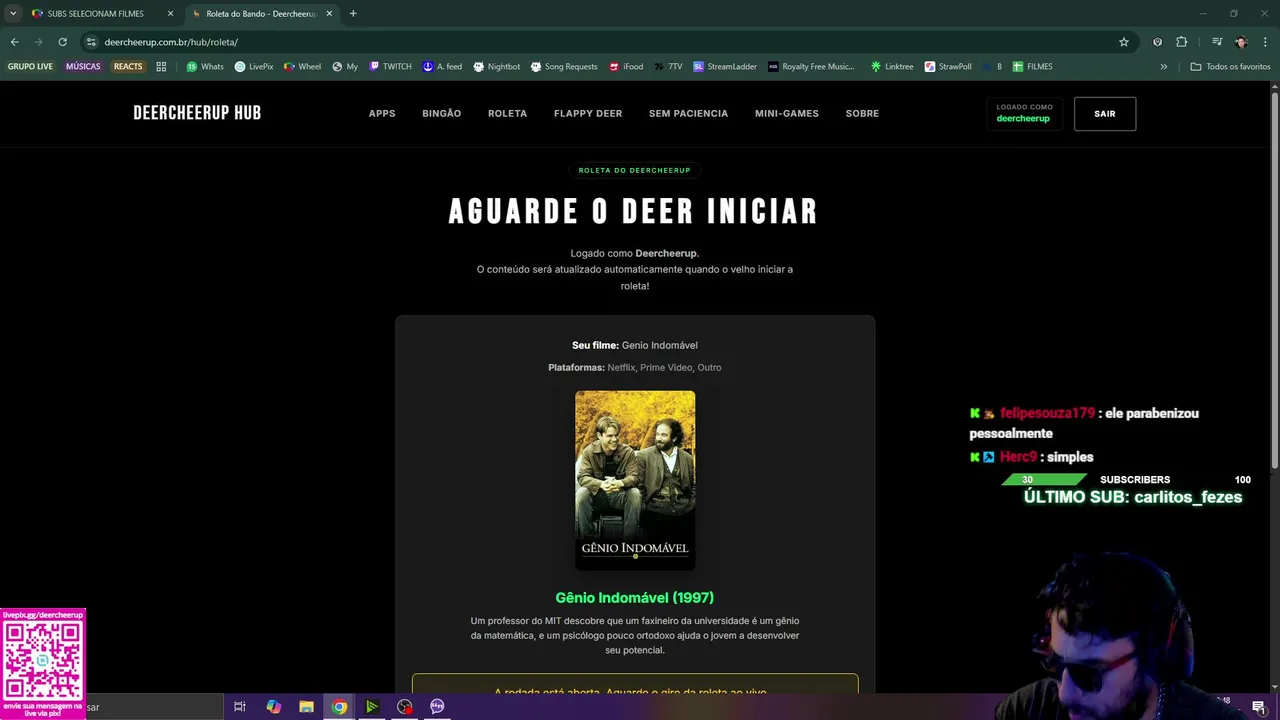Open the Chrome profile avatar
The width and height of the screenshot is (1280, 720).
(x=1241, y=42)
